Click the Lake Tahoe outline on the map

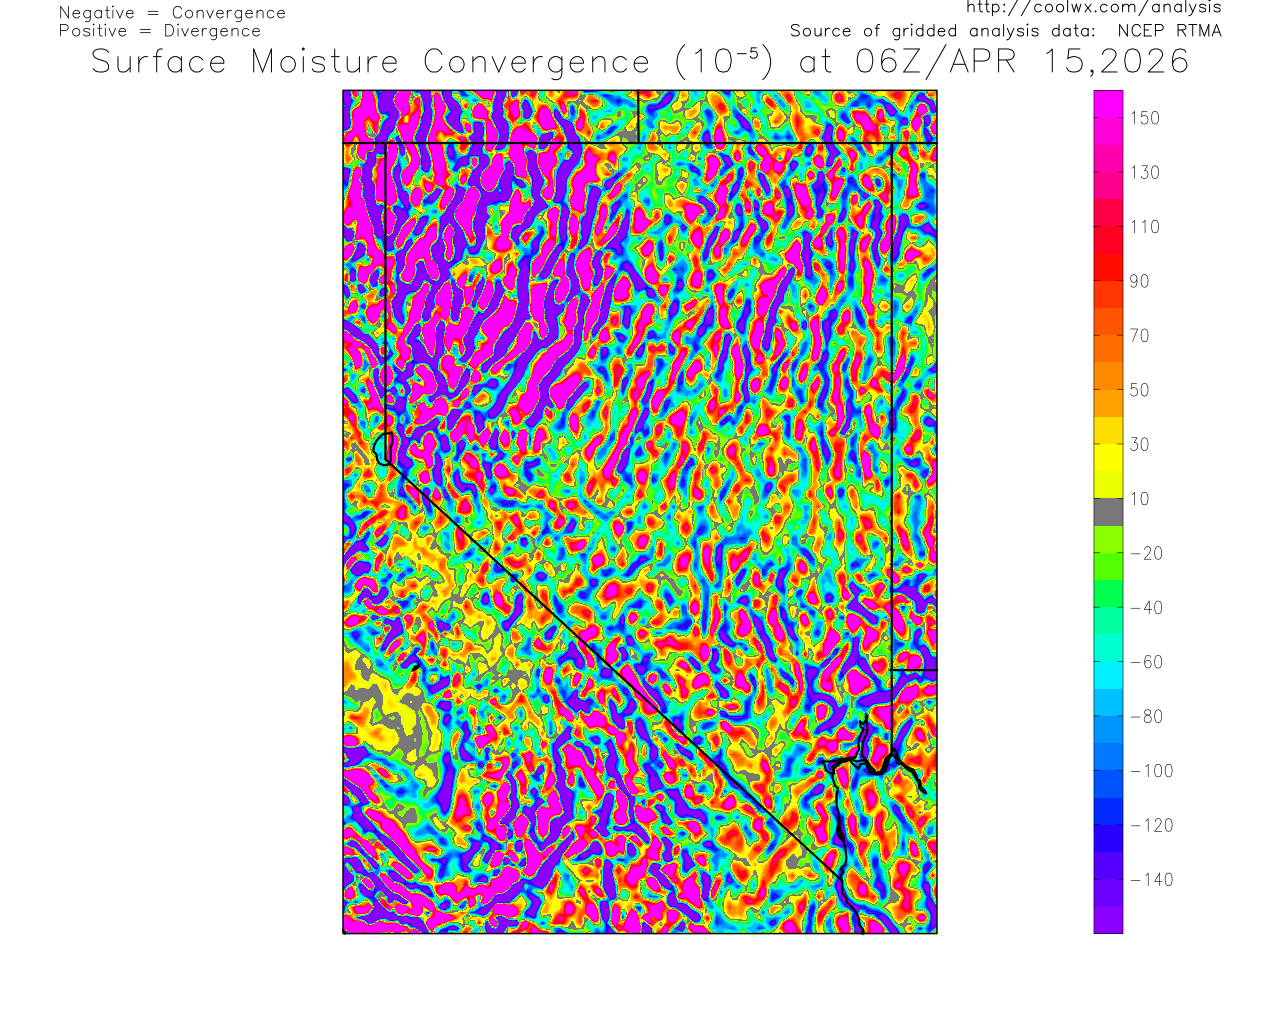pos(382,449)
